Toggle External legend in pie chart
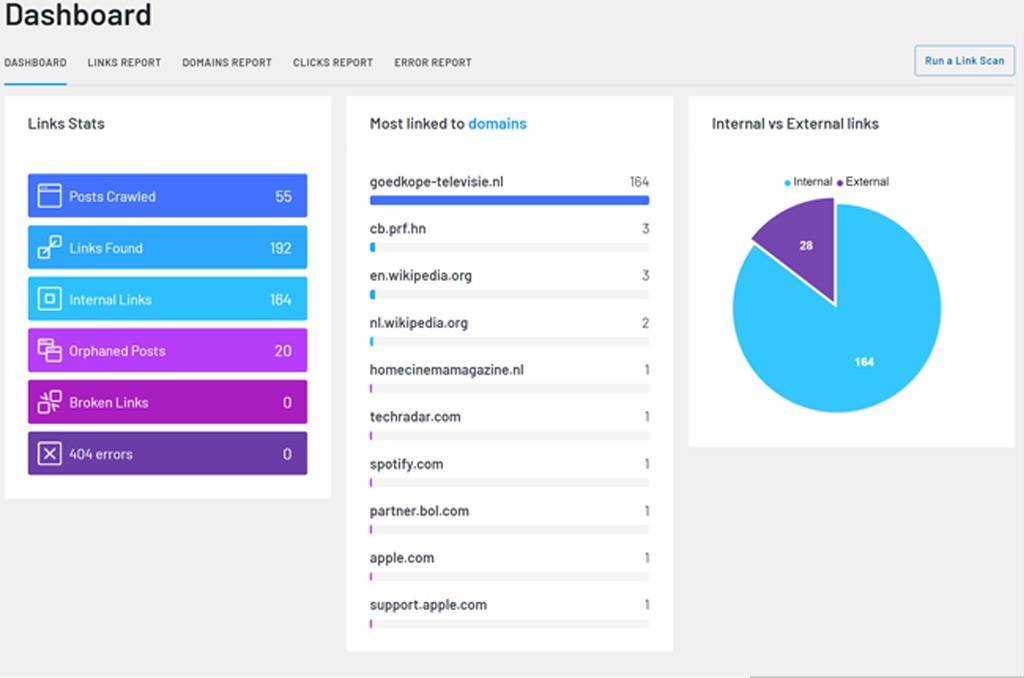Image resolution: width=1024 pixels, height=678 pixels. tap(862, 182)
